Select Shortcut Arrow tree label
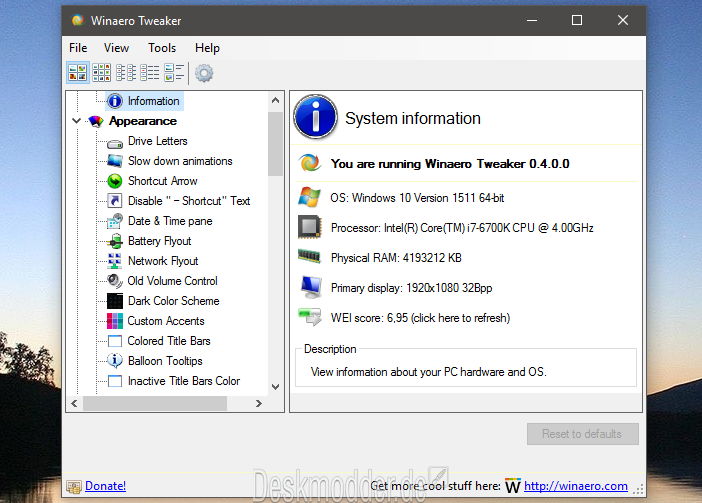Viewport: 702px width, 503px height. click(x=163, y=181)
